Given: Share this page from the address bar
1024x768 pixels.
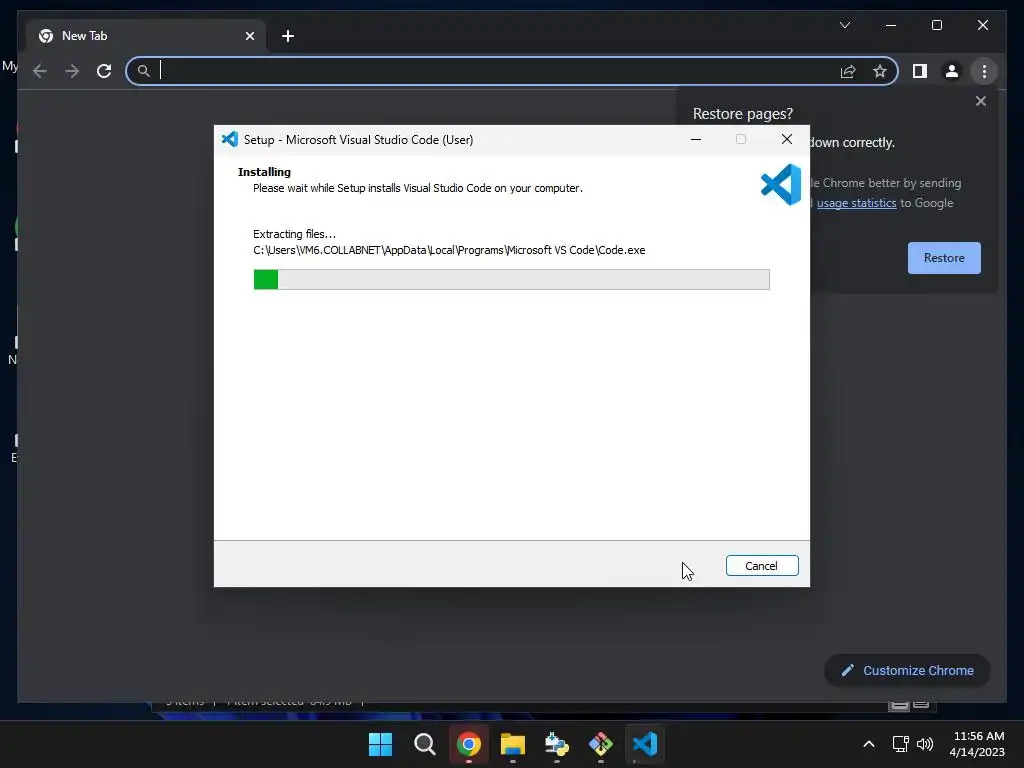Looking at the screenshot, I should pyautogui.click(x=848, y=71).
